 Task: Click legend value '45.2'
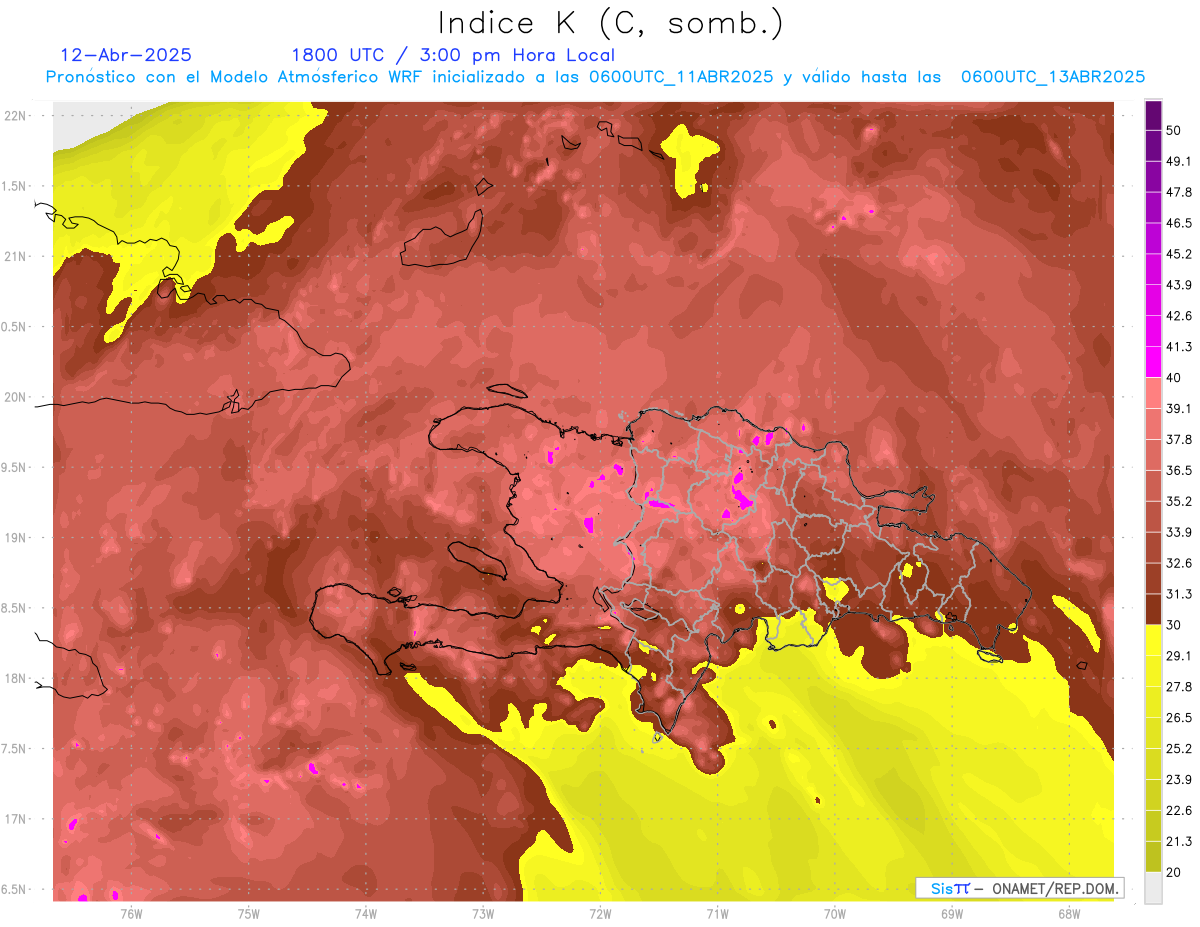coord(1179,254)
